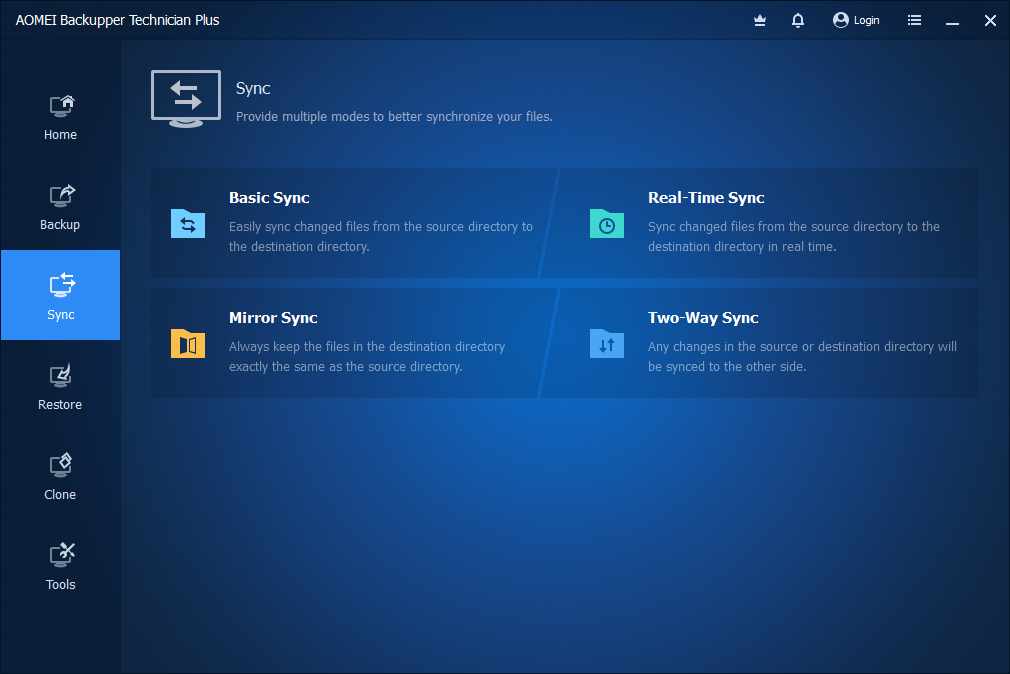Open the main menu list icon

click(914, 20)
